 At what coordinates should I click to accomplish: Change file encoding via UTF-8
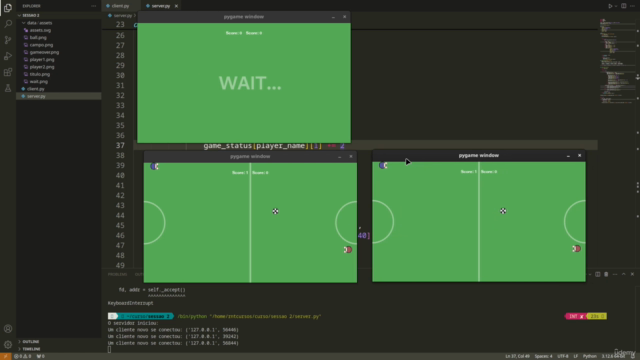click(563, 356)
